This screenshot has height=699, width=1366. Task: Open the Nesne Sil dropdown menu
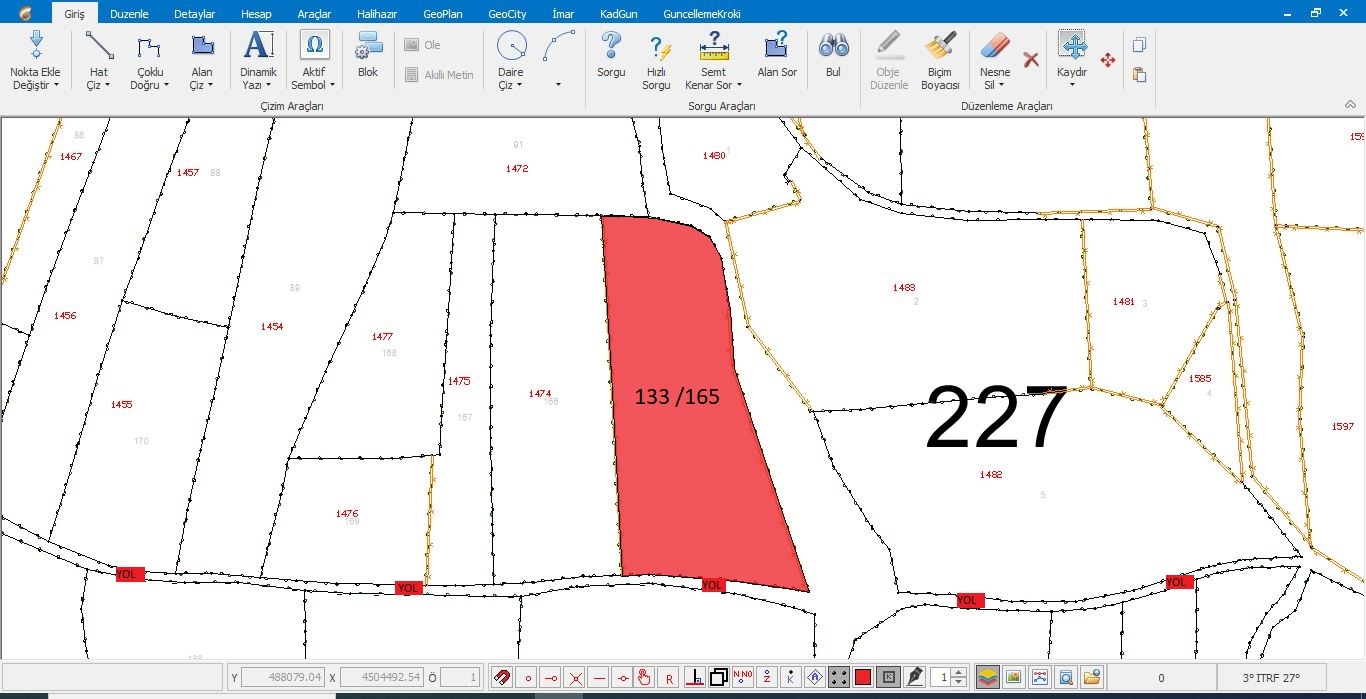coord(994,85)
